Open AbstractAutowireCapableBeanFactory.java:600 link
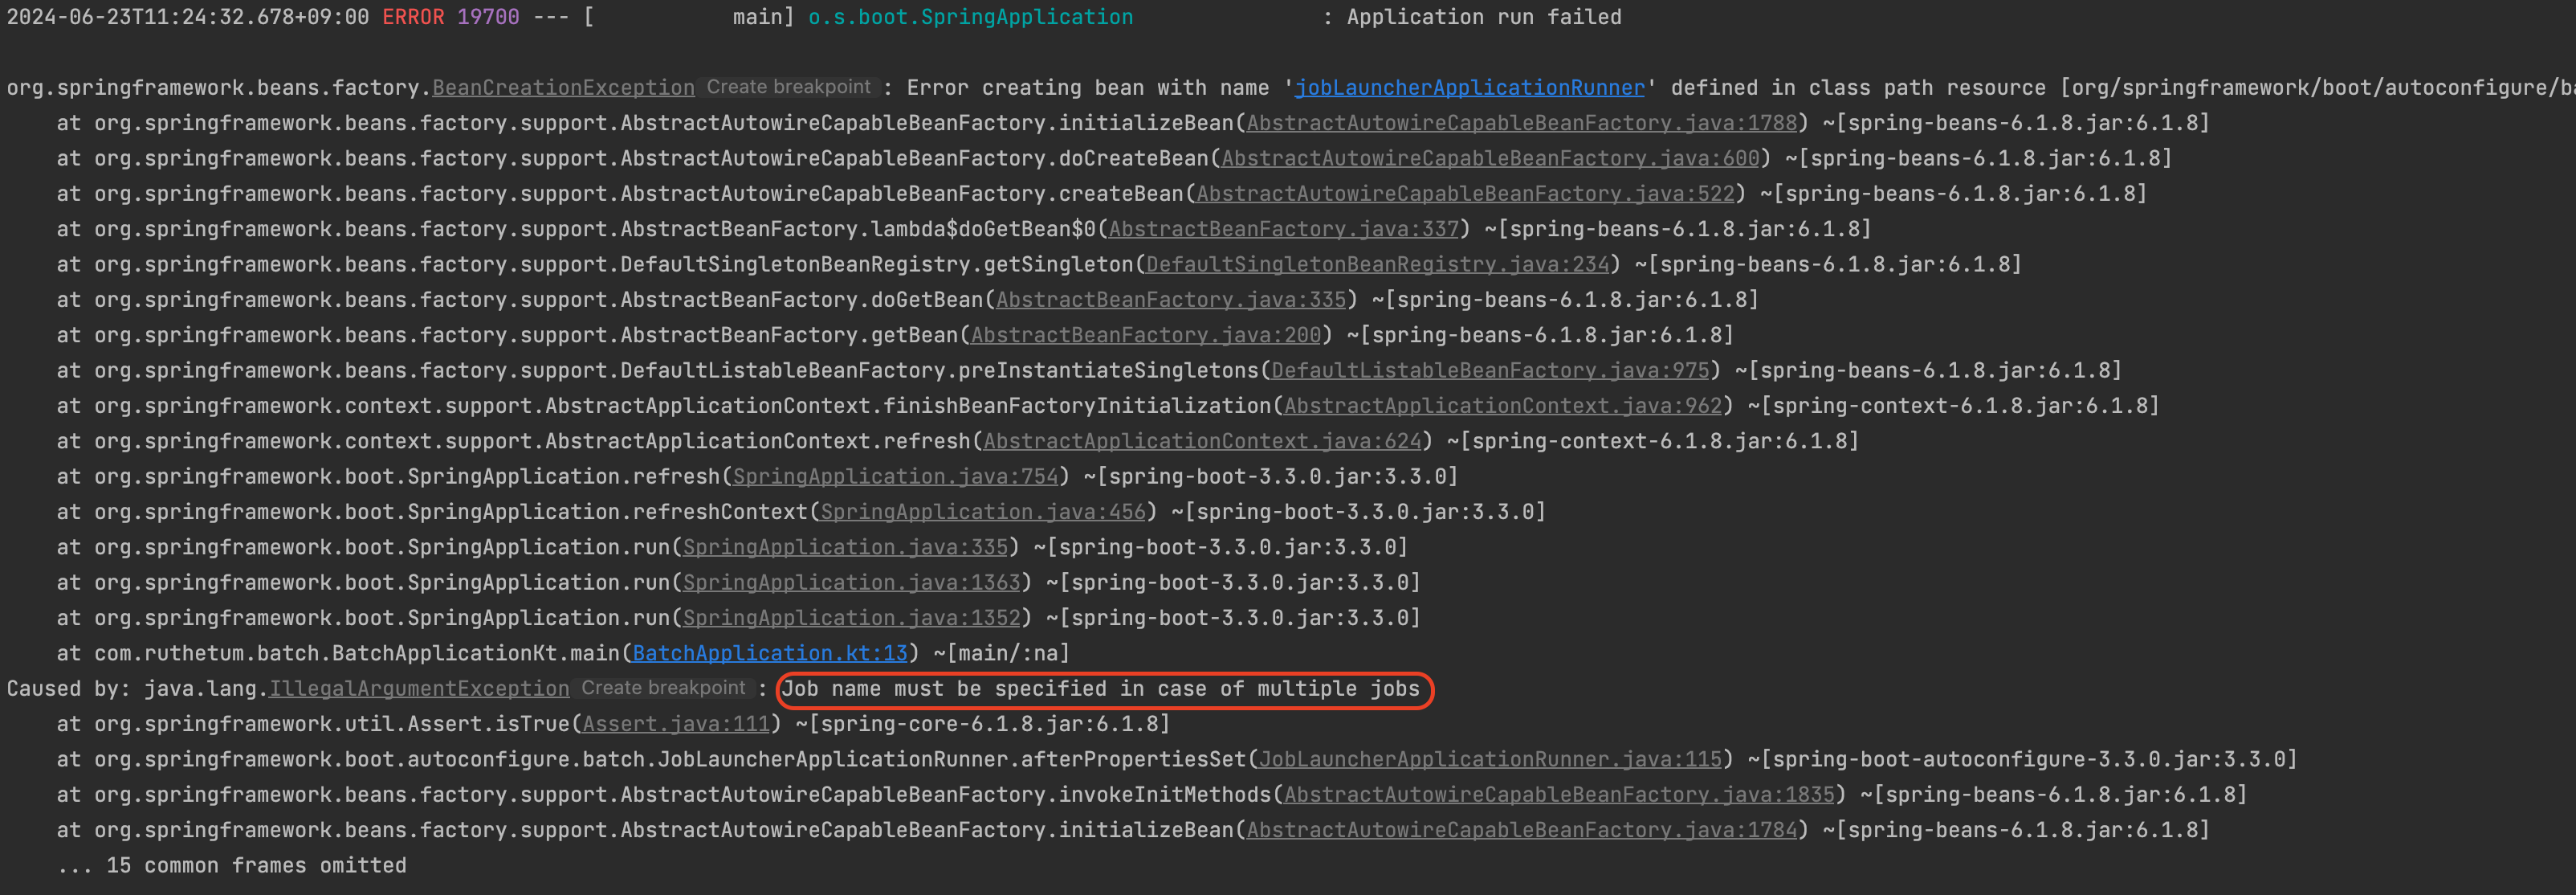Viewport: 2576px width, 895px height. click(x=1490, y=158)
